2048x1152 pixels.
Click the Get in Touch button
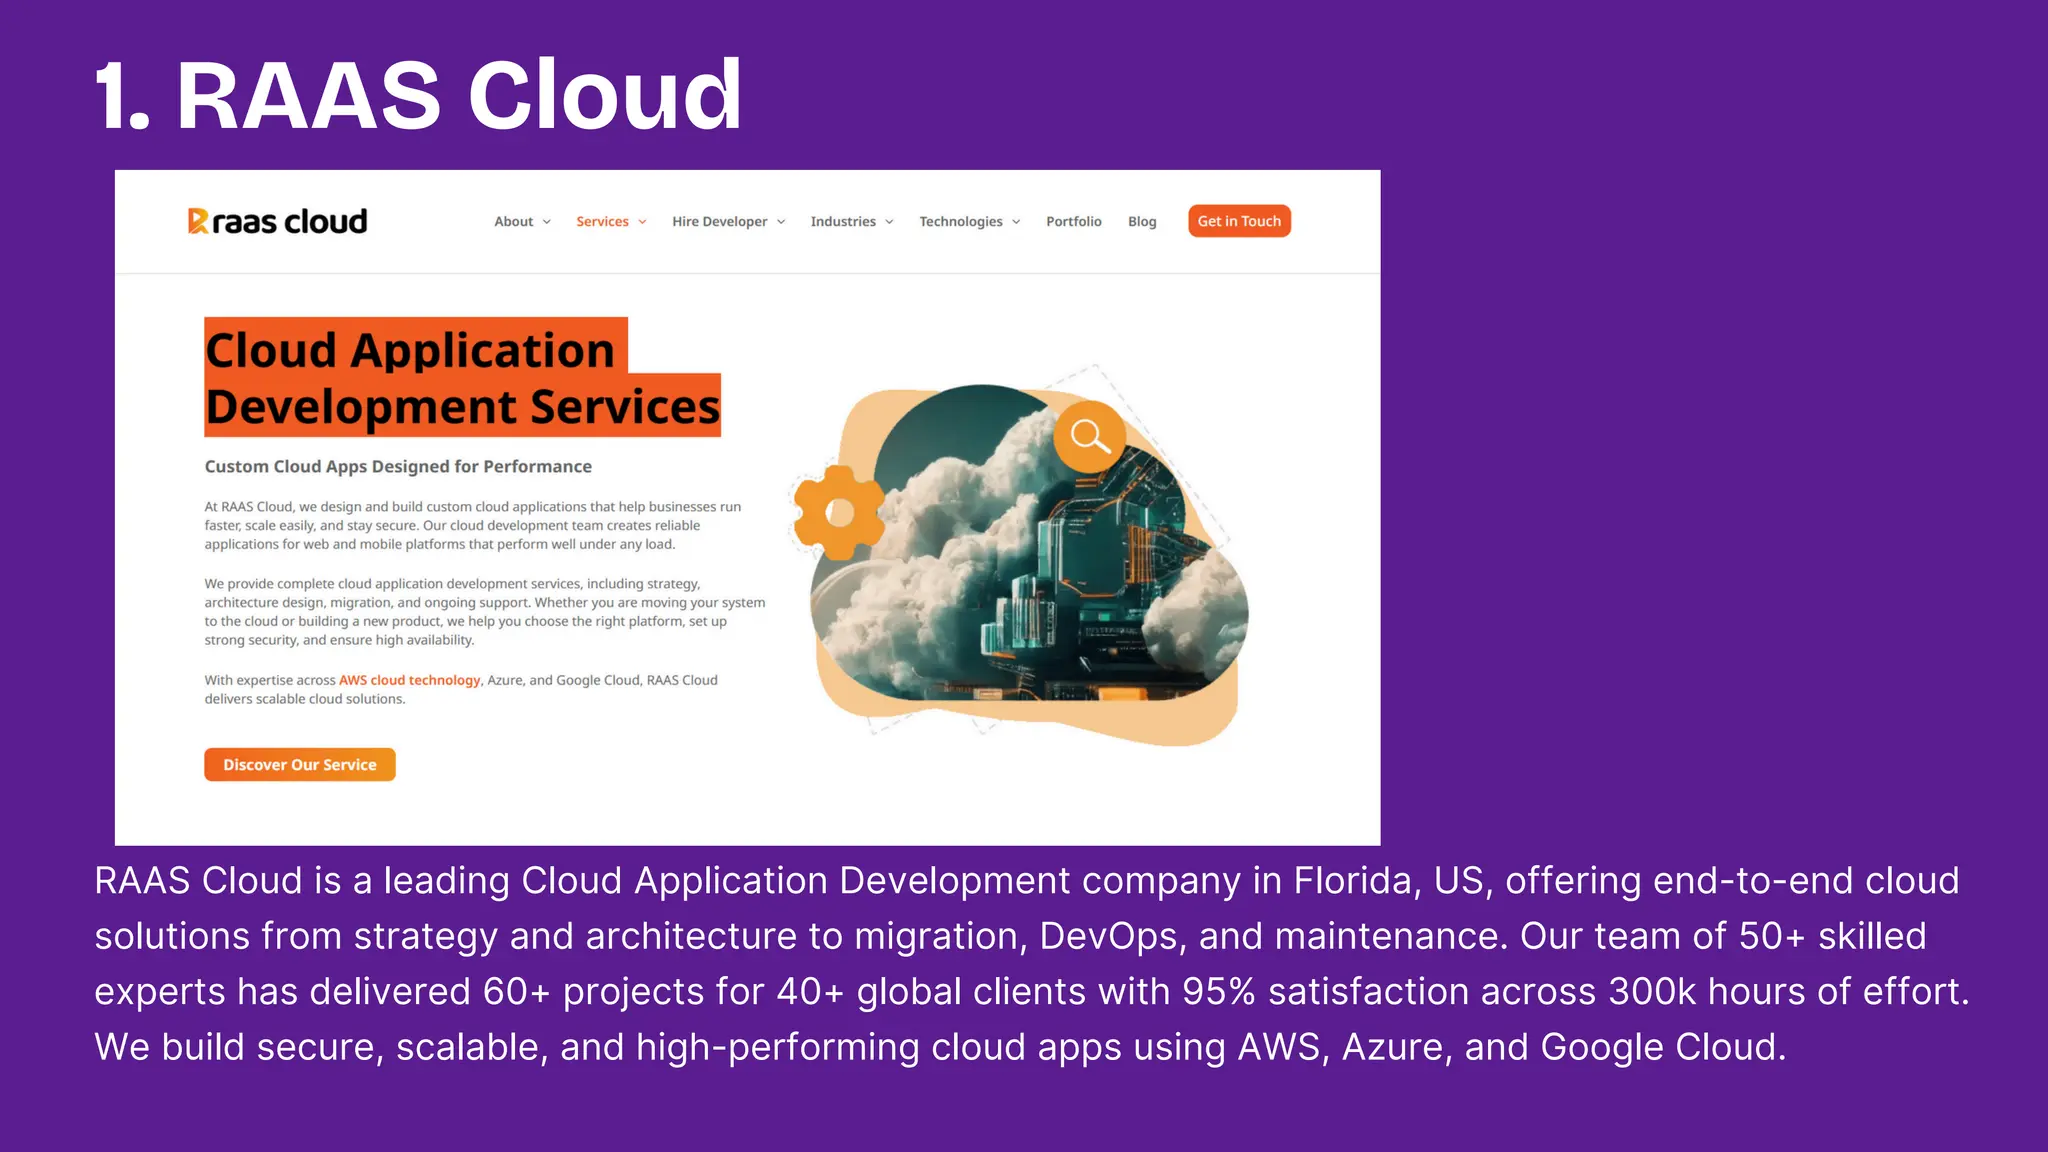1239,221
